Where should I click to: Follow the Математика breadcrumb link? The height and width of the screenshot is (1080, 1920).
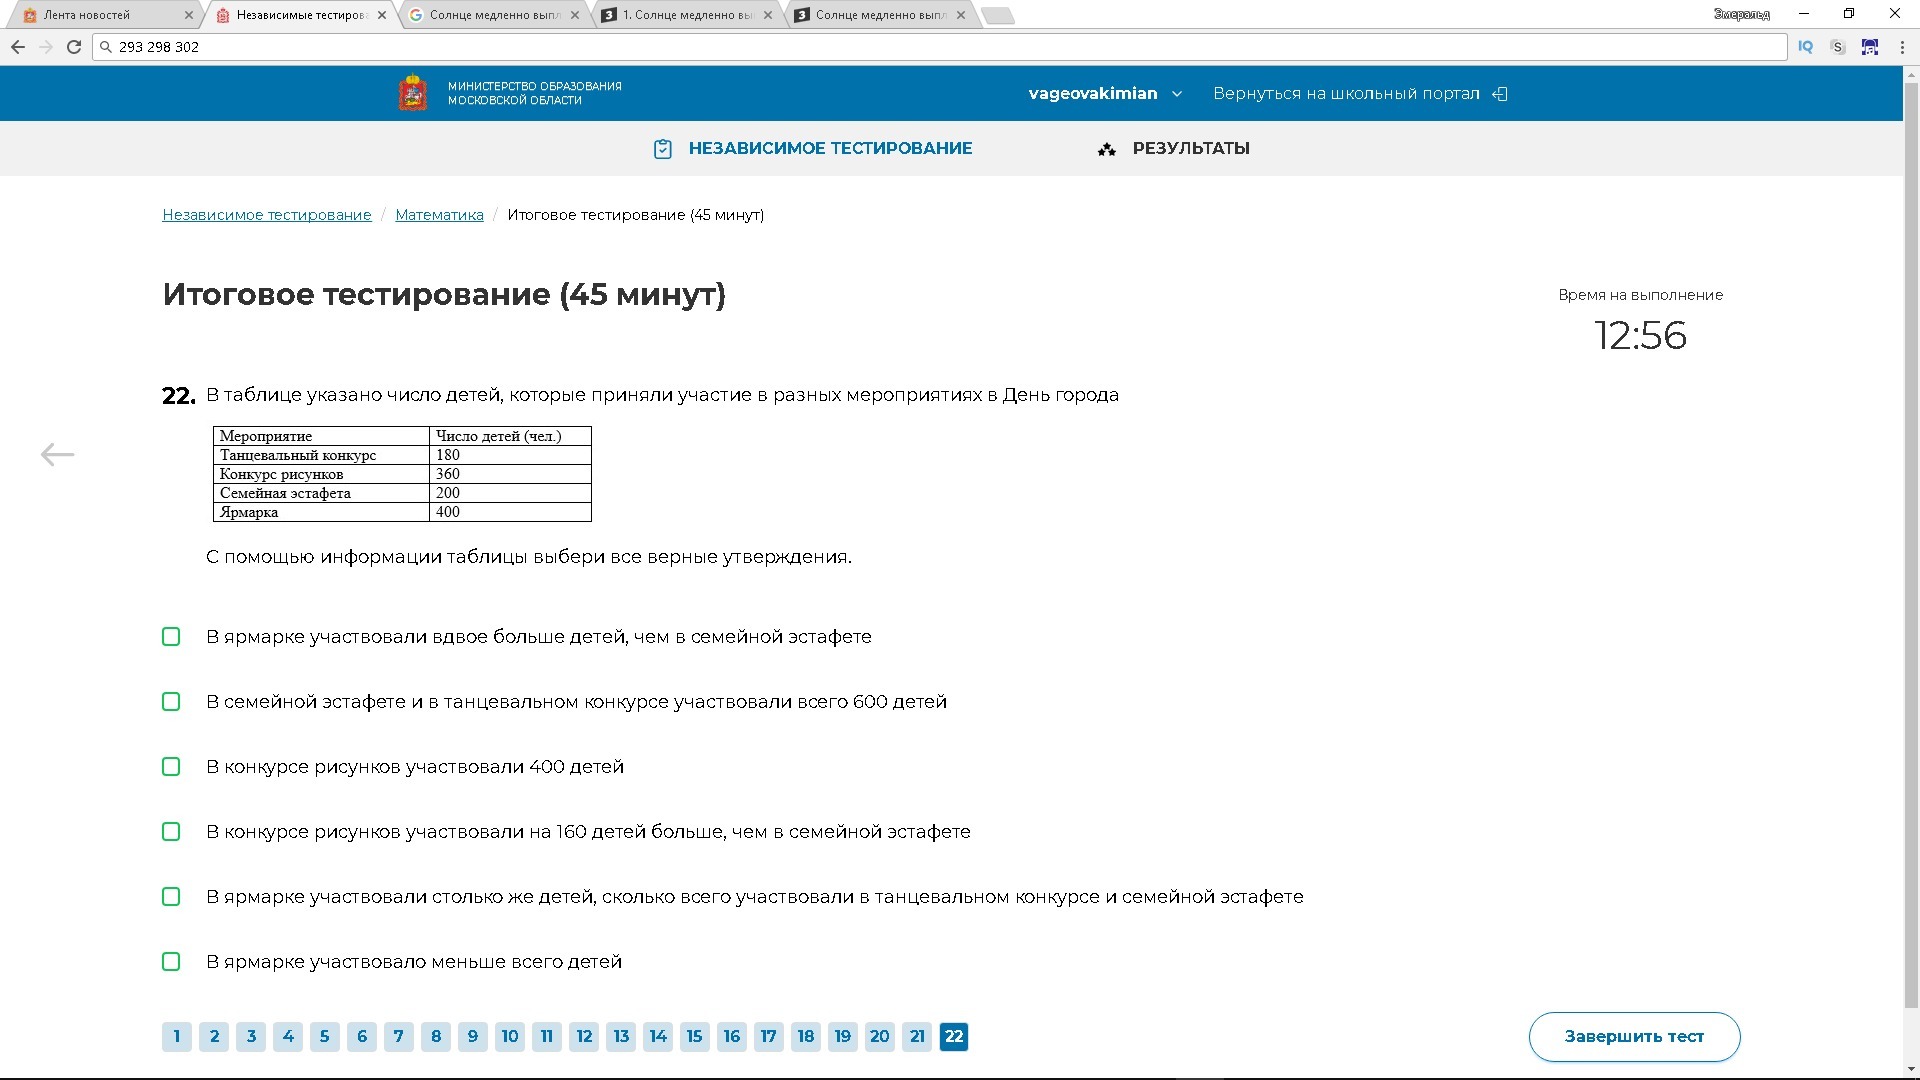(x=439, y=215)
